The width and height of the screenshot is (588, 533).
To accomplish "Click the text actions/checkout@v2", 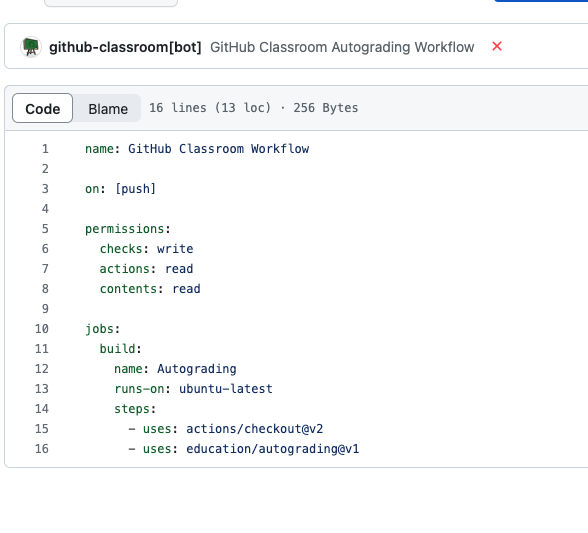I will 255,429.
